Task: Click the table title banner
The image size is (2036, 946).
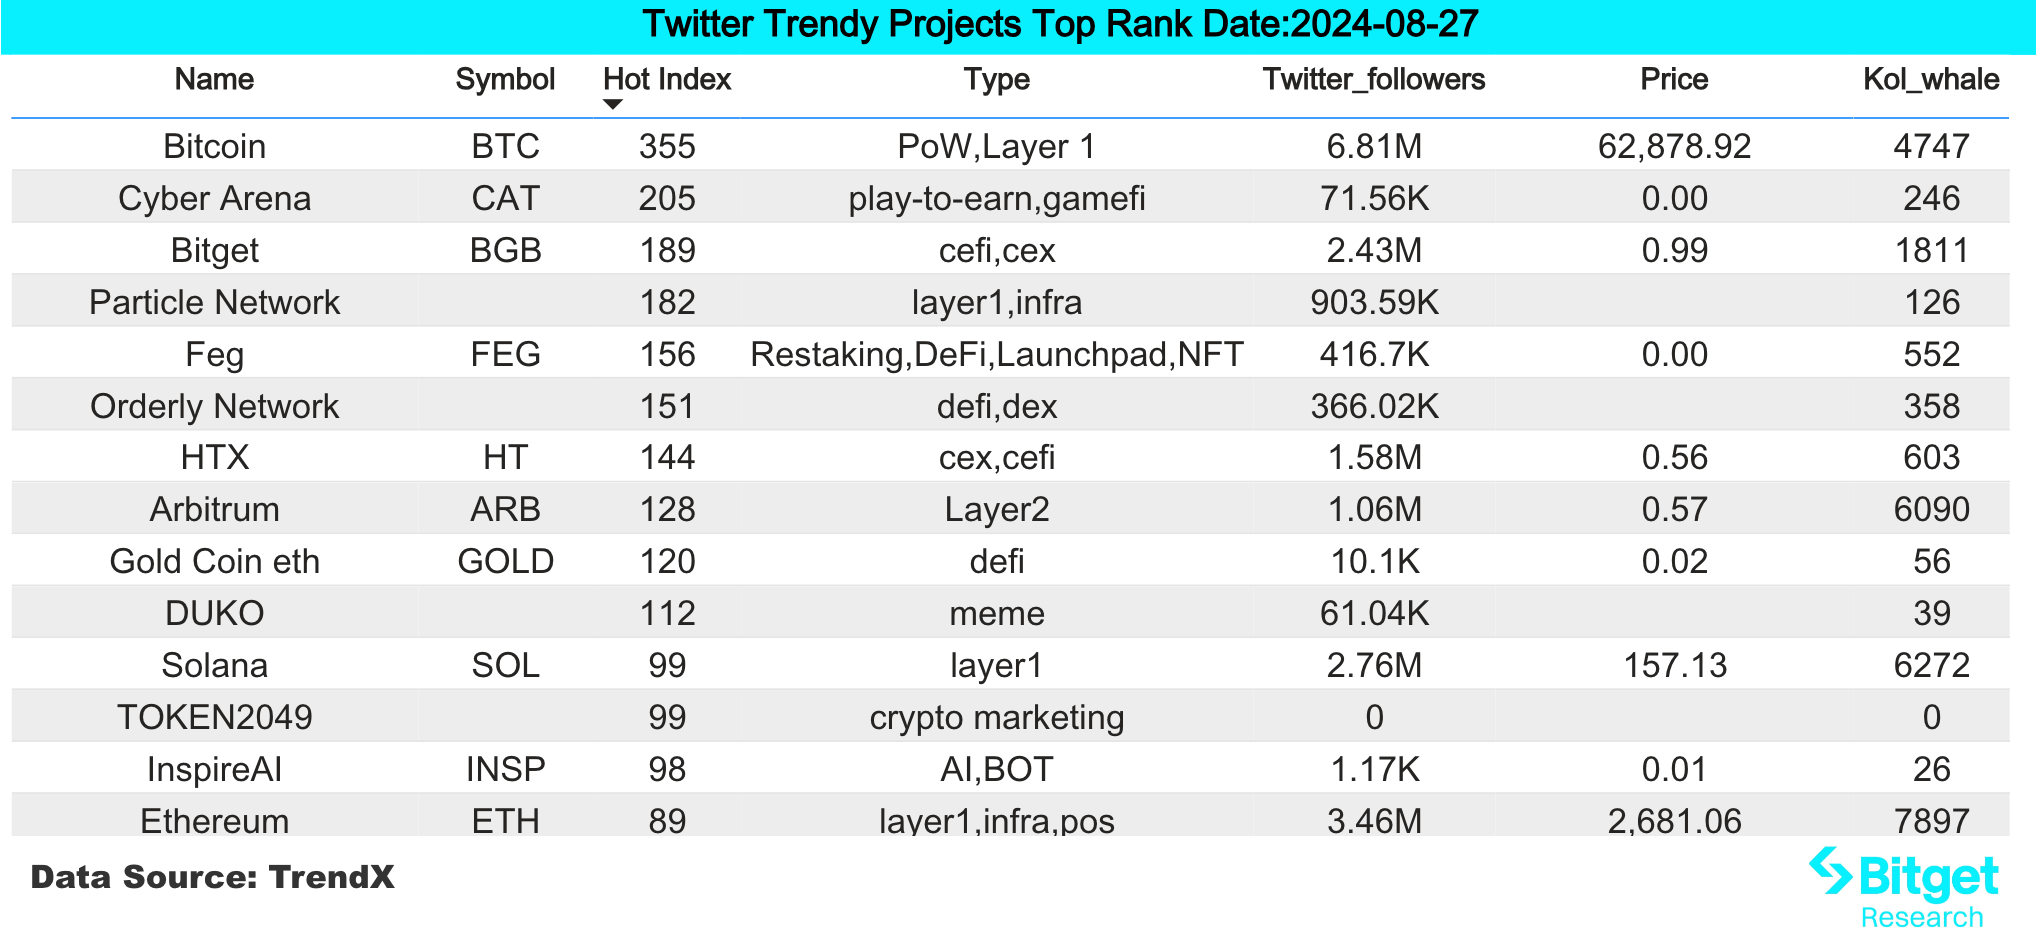Action: [1060, 25]
